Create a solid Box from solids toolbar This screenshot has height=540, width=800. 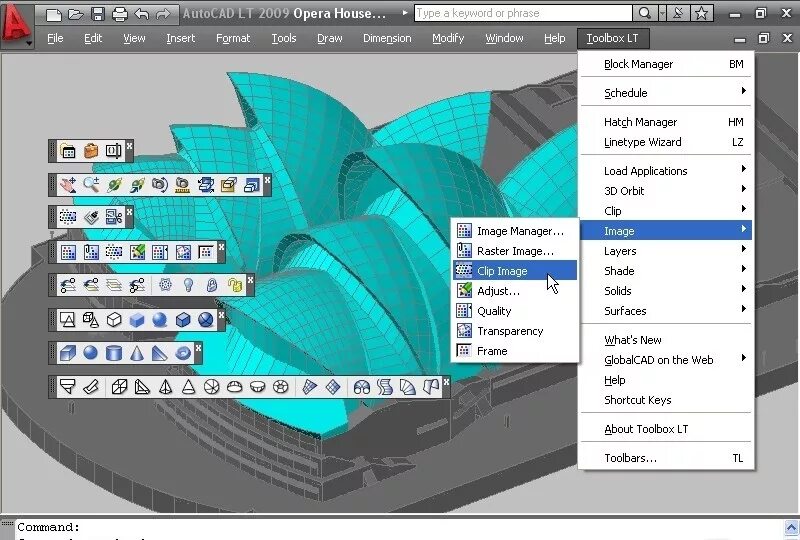(x=68, y=353)
